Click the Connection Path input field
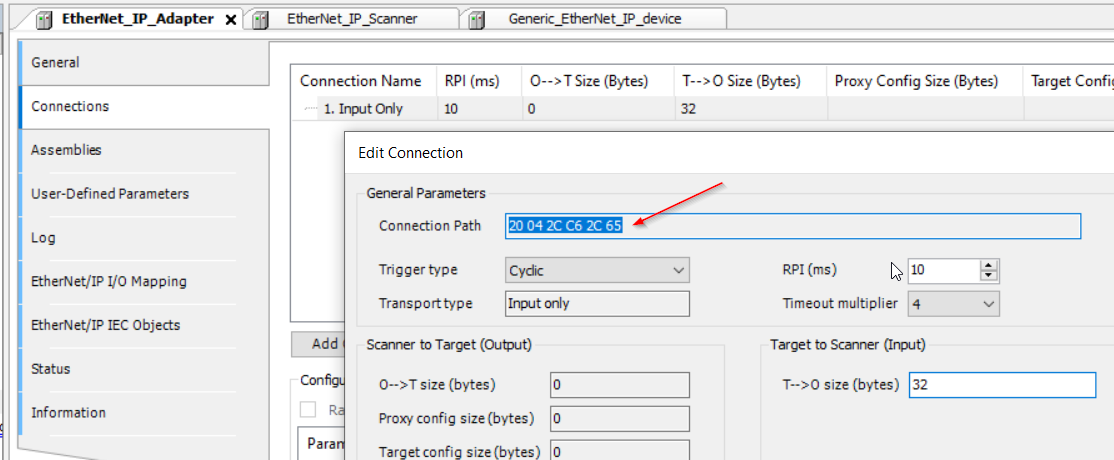The height and width of the screenshot is (460, 1114). (793, 226)
